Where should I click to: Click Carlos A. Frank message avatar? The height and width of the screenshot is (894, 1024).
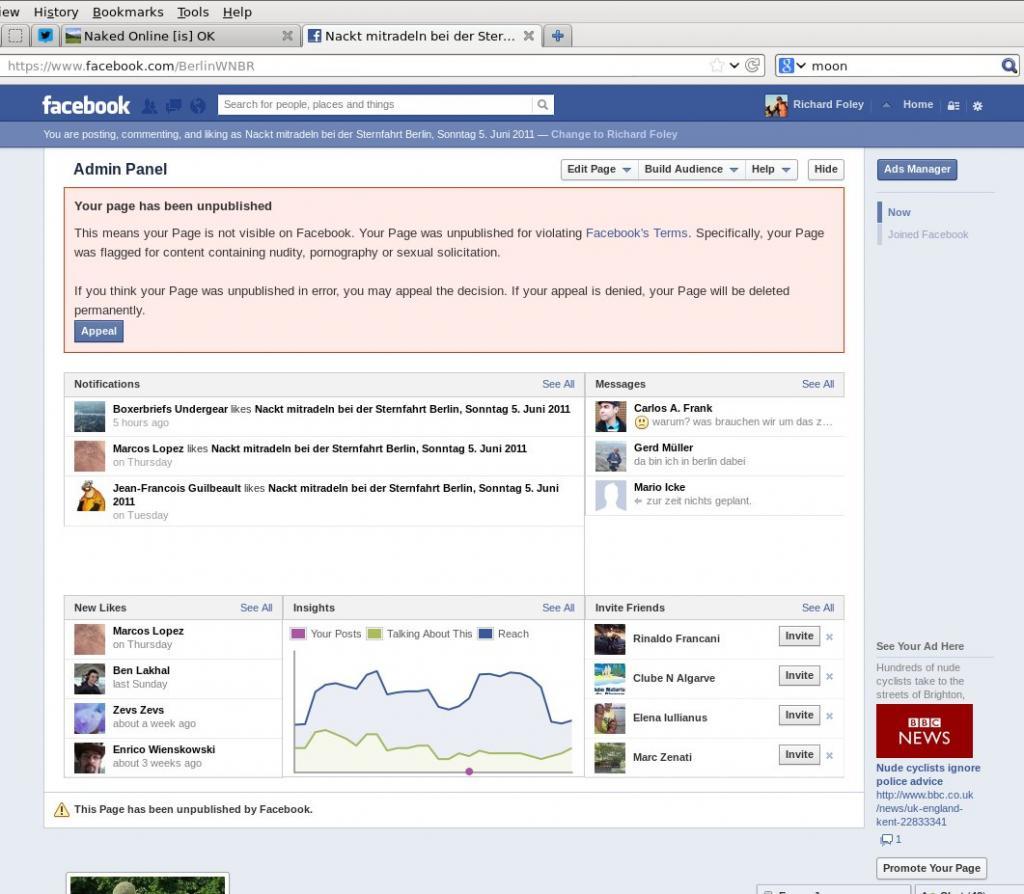[611, 416]
